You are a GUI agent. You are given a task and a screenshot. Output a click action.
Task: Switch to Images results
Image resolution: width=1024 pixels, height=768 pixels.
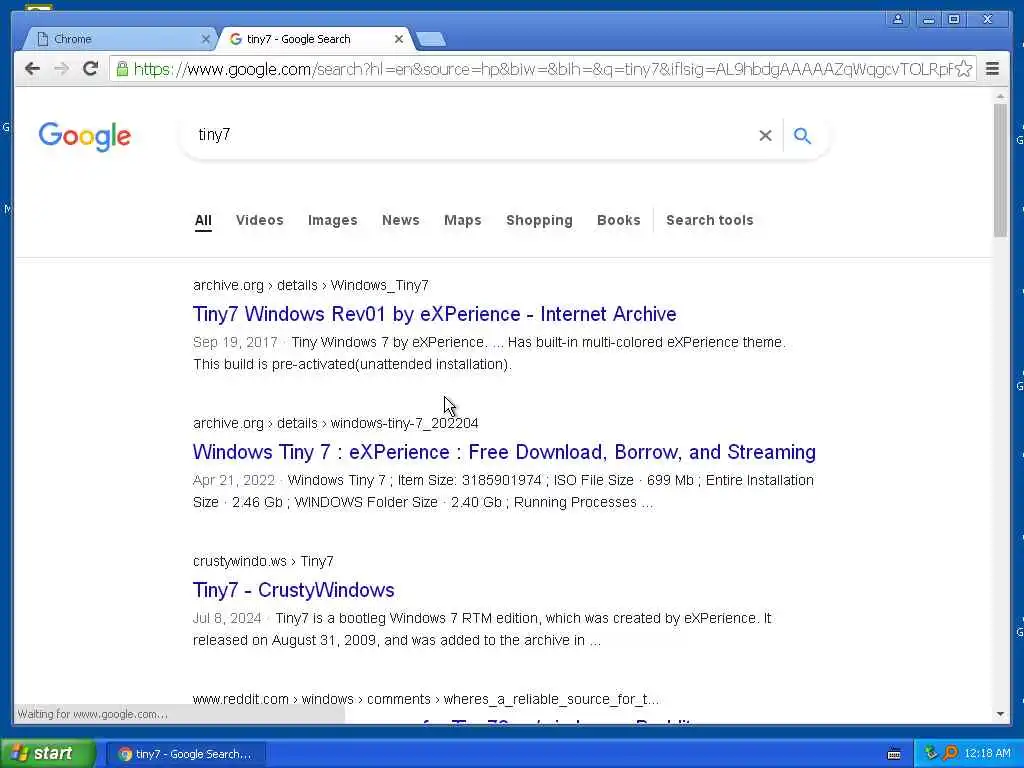332,220
